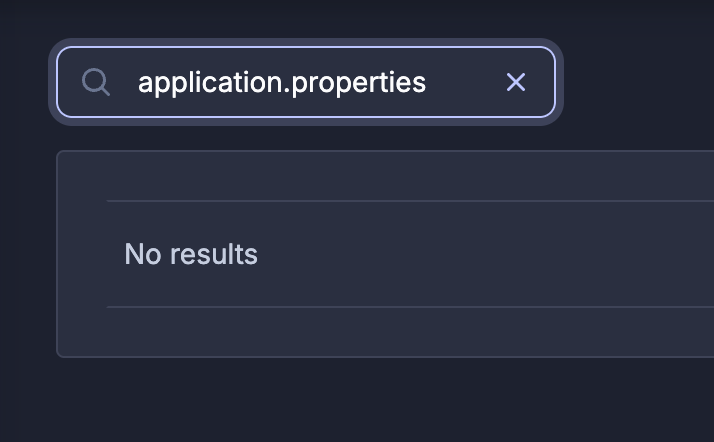Select the 'No results' message text

pos(191,254)
